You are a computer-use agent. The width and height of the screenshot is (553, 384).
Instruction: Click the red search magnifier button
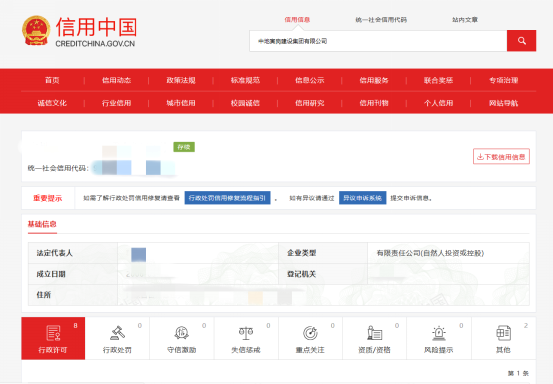[521, 41]
